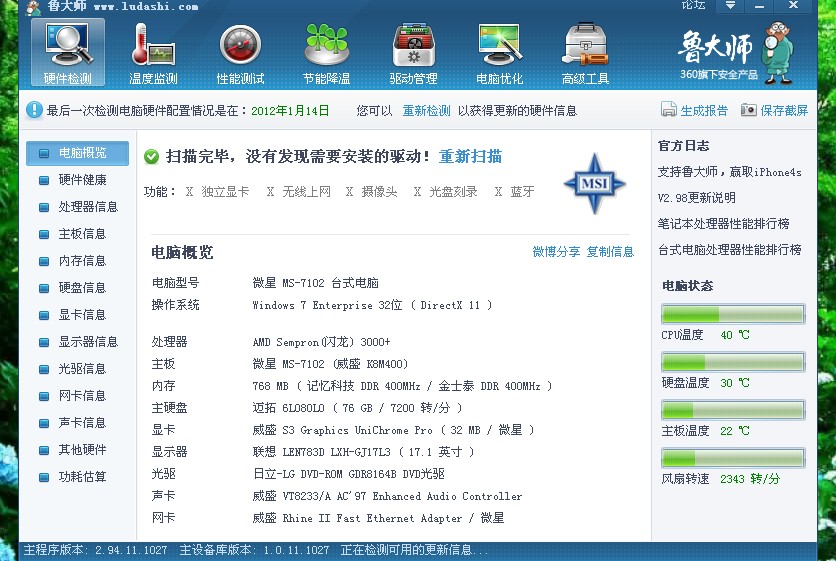Click the CPU温度 progress bar

733,314
